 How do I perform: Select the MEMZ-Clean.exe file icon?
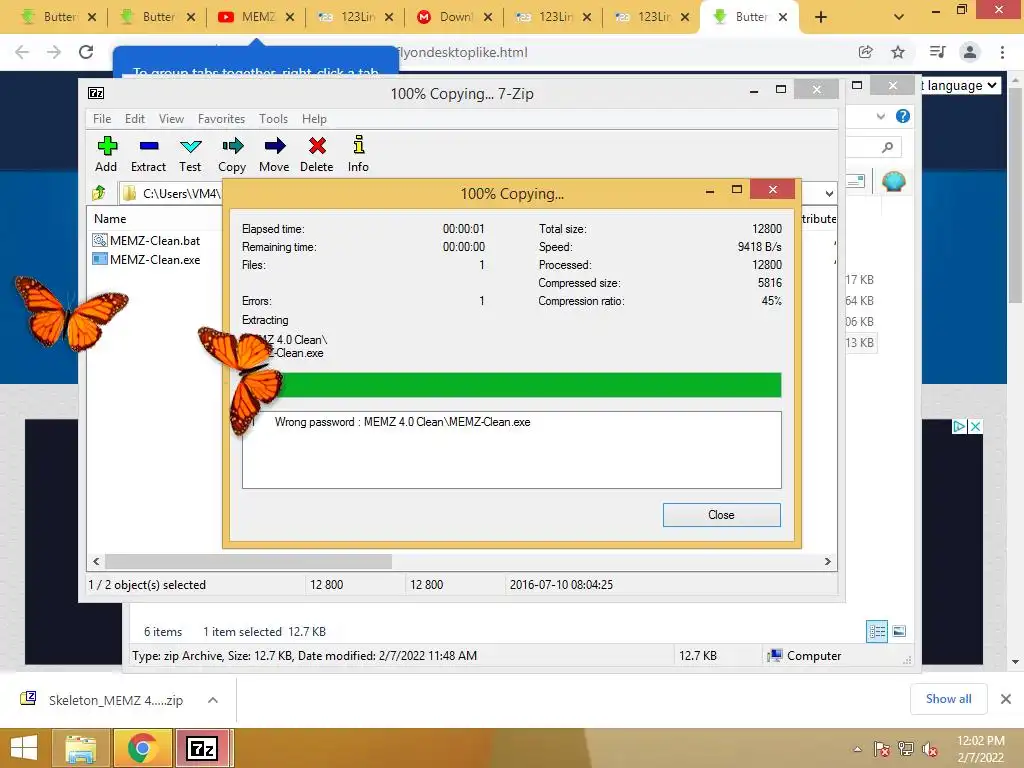pyautogui.click(x=99, y=259)
